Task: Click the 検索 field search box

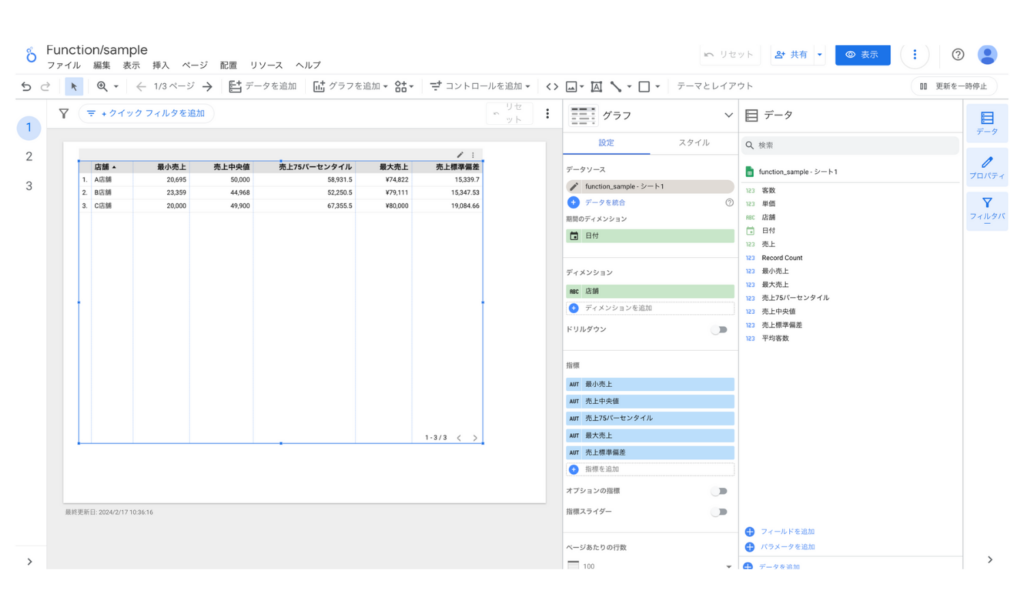Action: click(850, 145)
